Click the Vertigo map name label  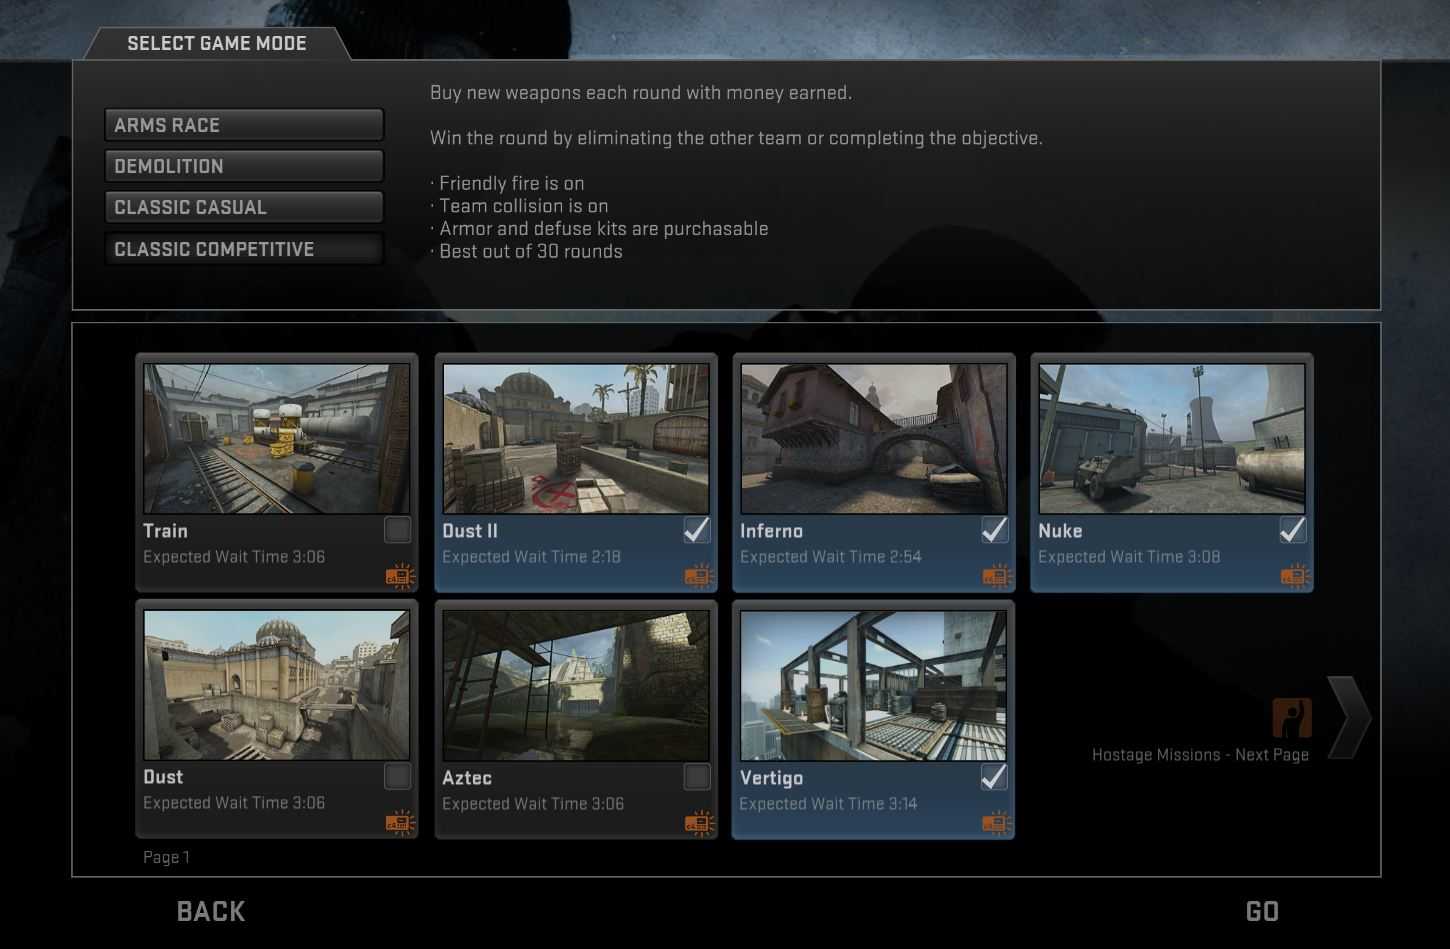(x=771, y=778)
